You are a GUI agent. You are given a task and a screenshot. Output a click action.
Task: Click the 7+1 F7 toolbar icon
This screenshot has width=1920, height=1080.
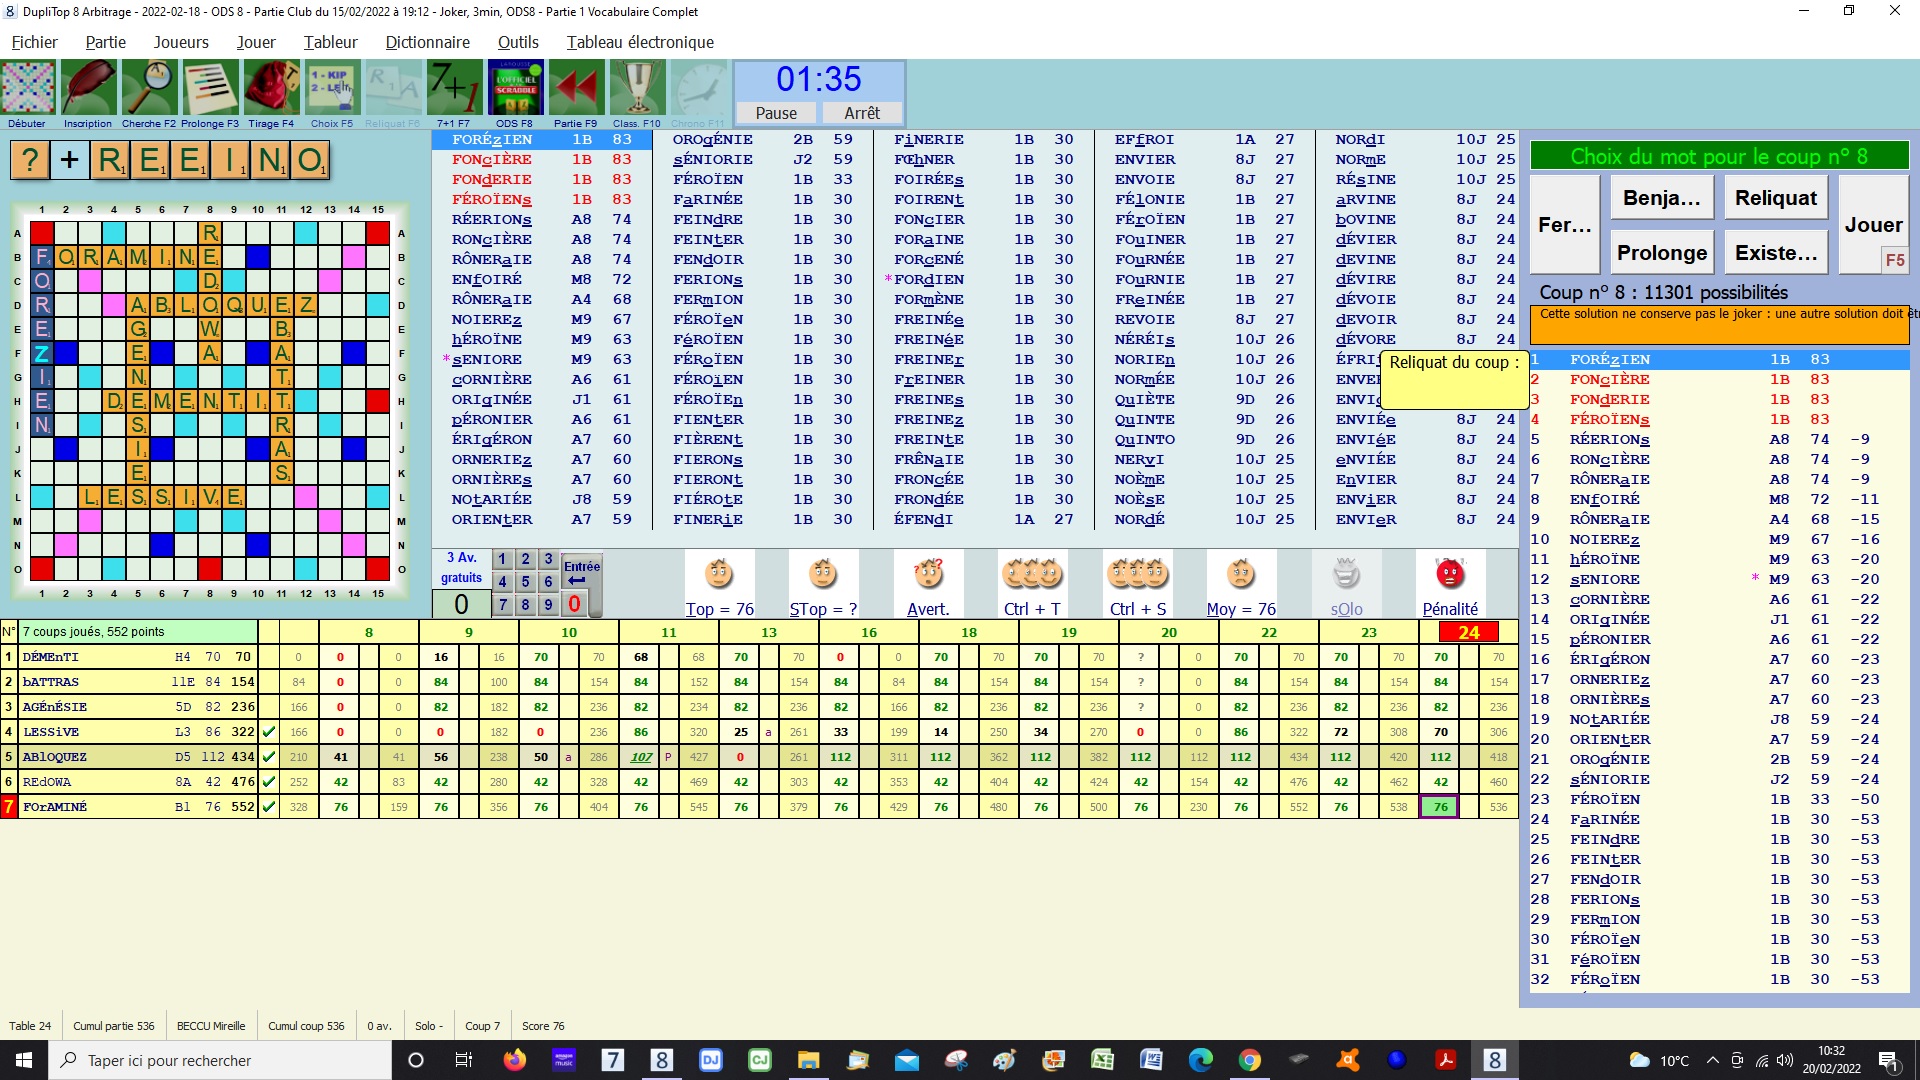click(453, 89)
